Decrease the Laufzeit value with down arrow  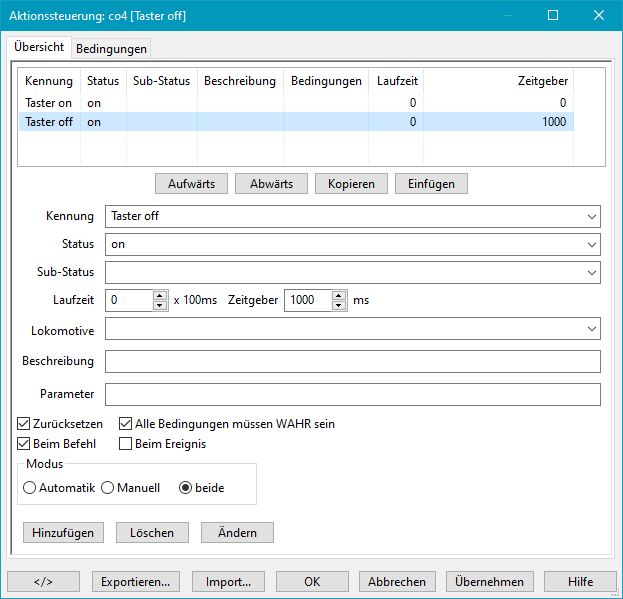pyautogui.click(x=160, y=305)
